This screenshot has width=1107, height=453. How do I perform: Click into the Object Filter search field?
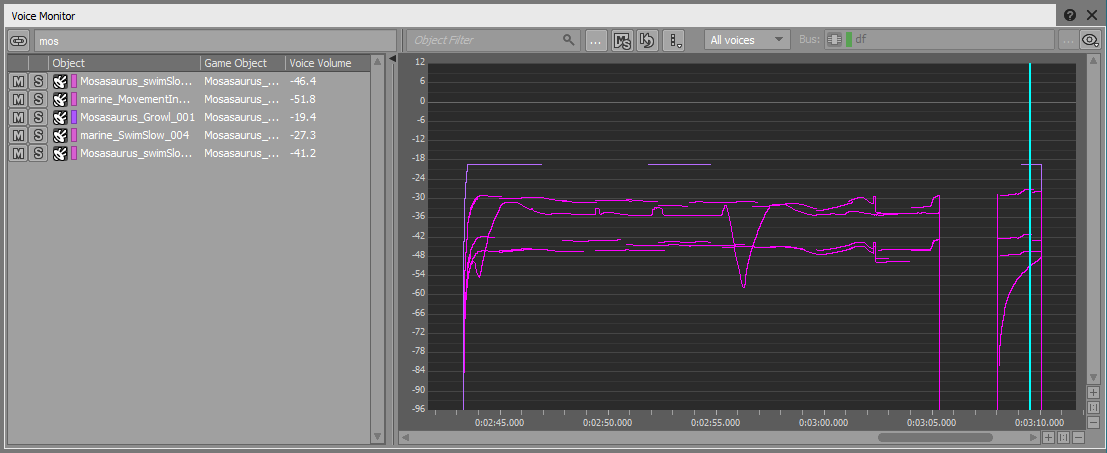pyautogui.click(x=493, y=40)
